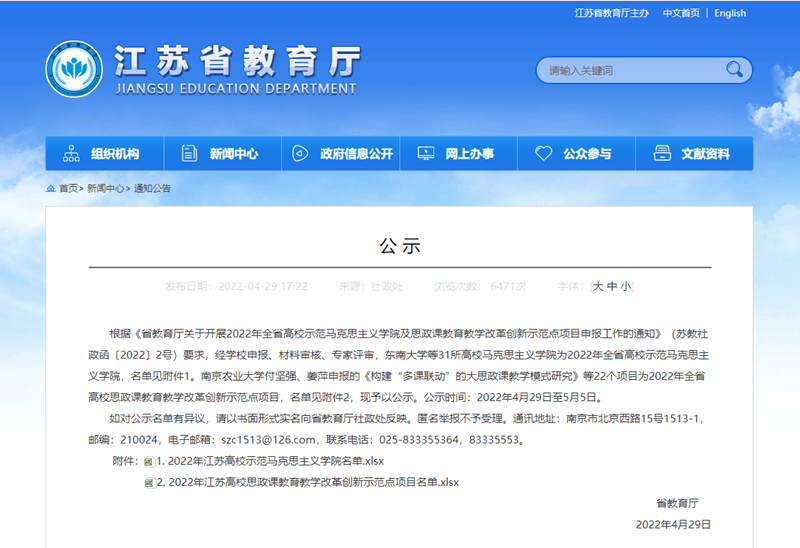Set font size to 大 (large)

598,287
